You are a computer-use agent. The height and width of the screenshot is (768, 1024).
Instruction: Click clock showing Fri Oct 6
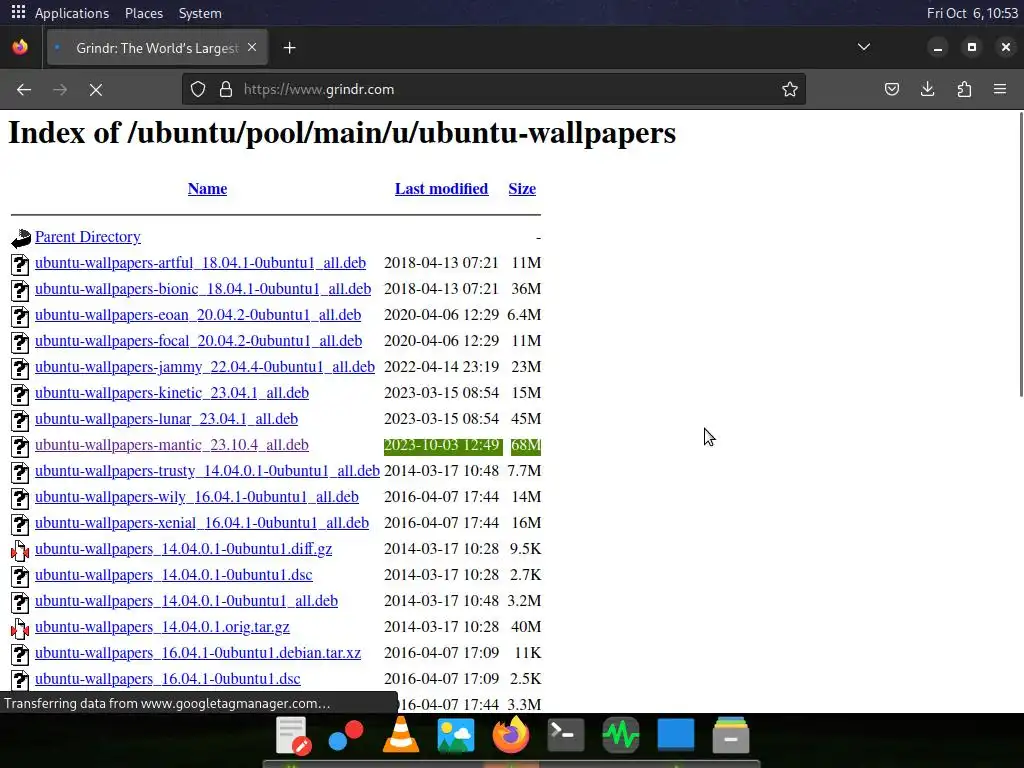[x=972, y=13]
